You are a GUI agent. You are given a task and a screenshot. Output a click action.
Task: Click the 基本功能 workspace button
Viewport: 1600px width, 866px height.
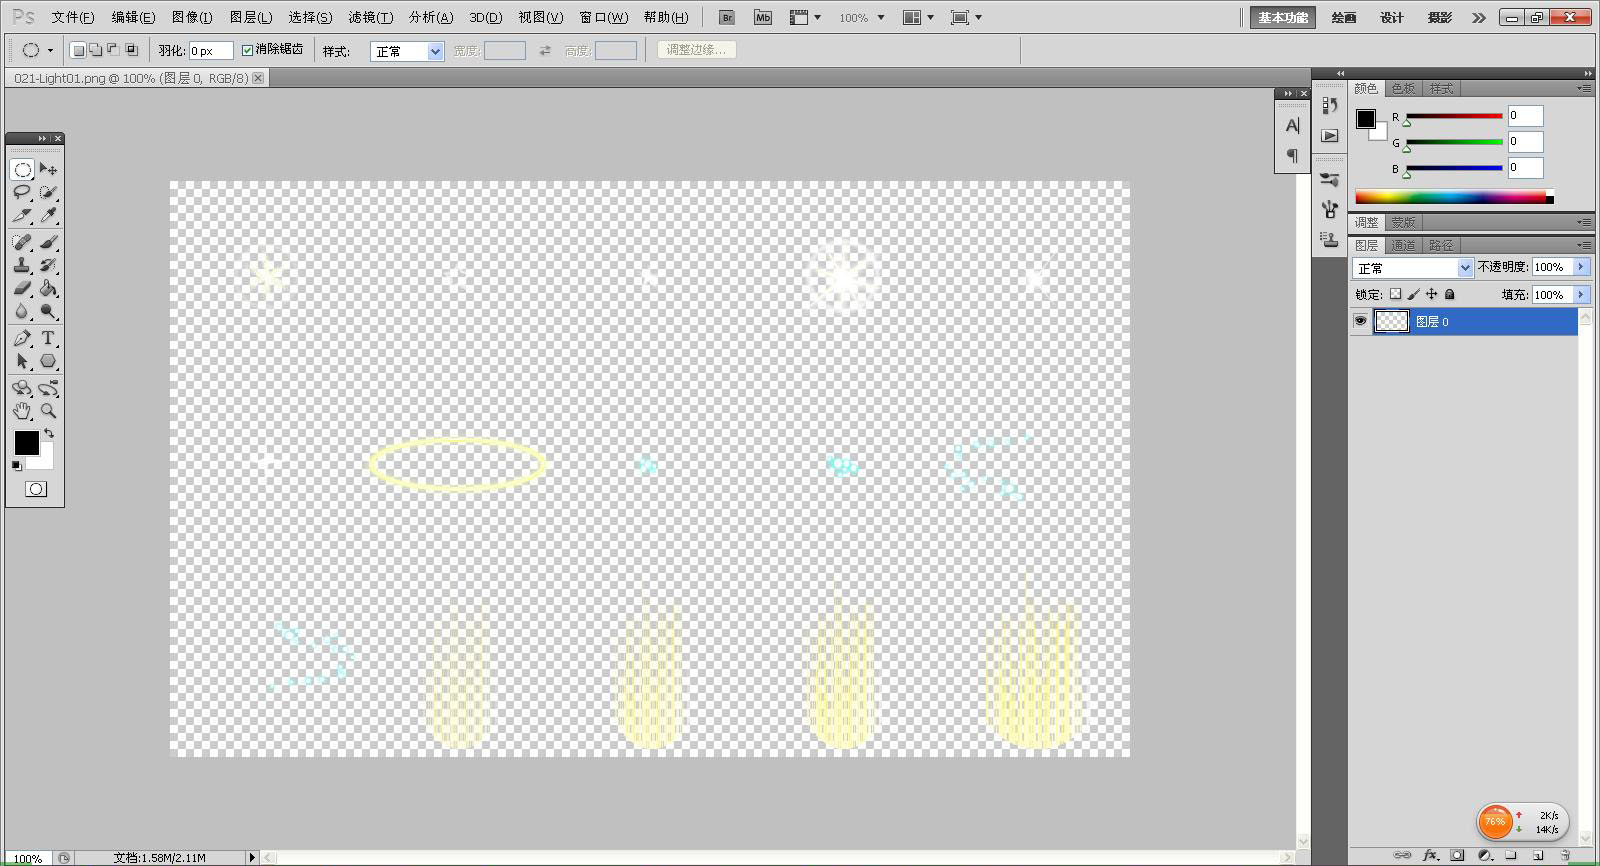[x=1283, y=17]
